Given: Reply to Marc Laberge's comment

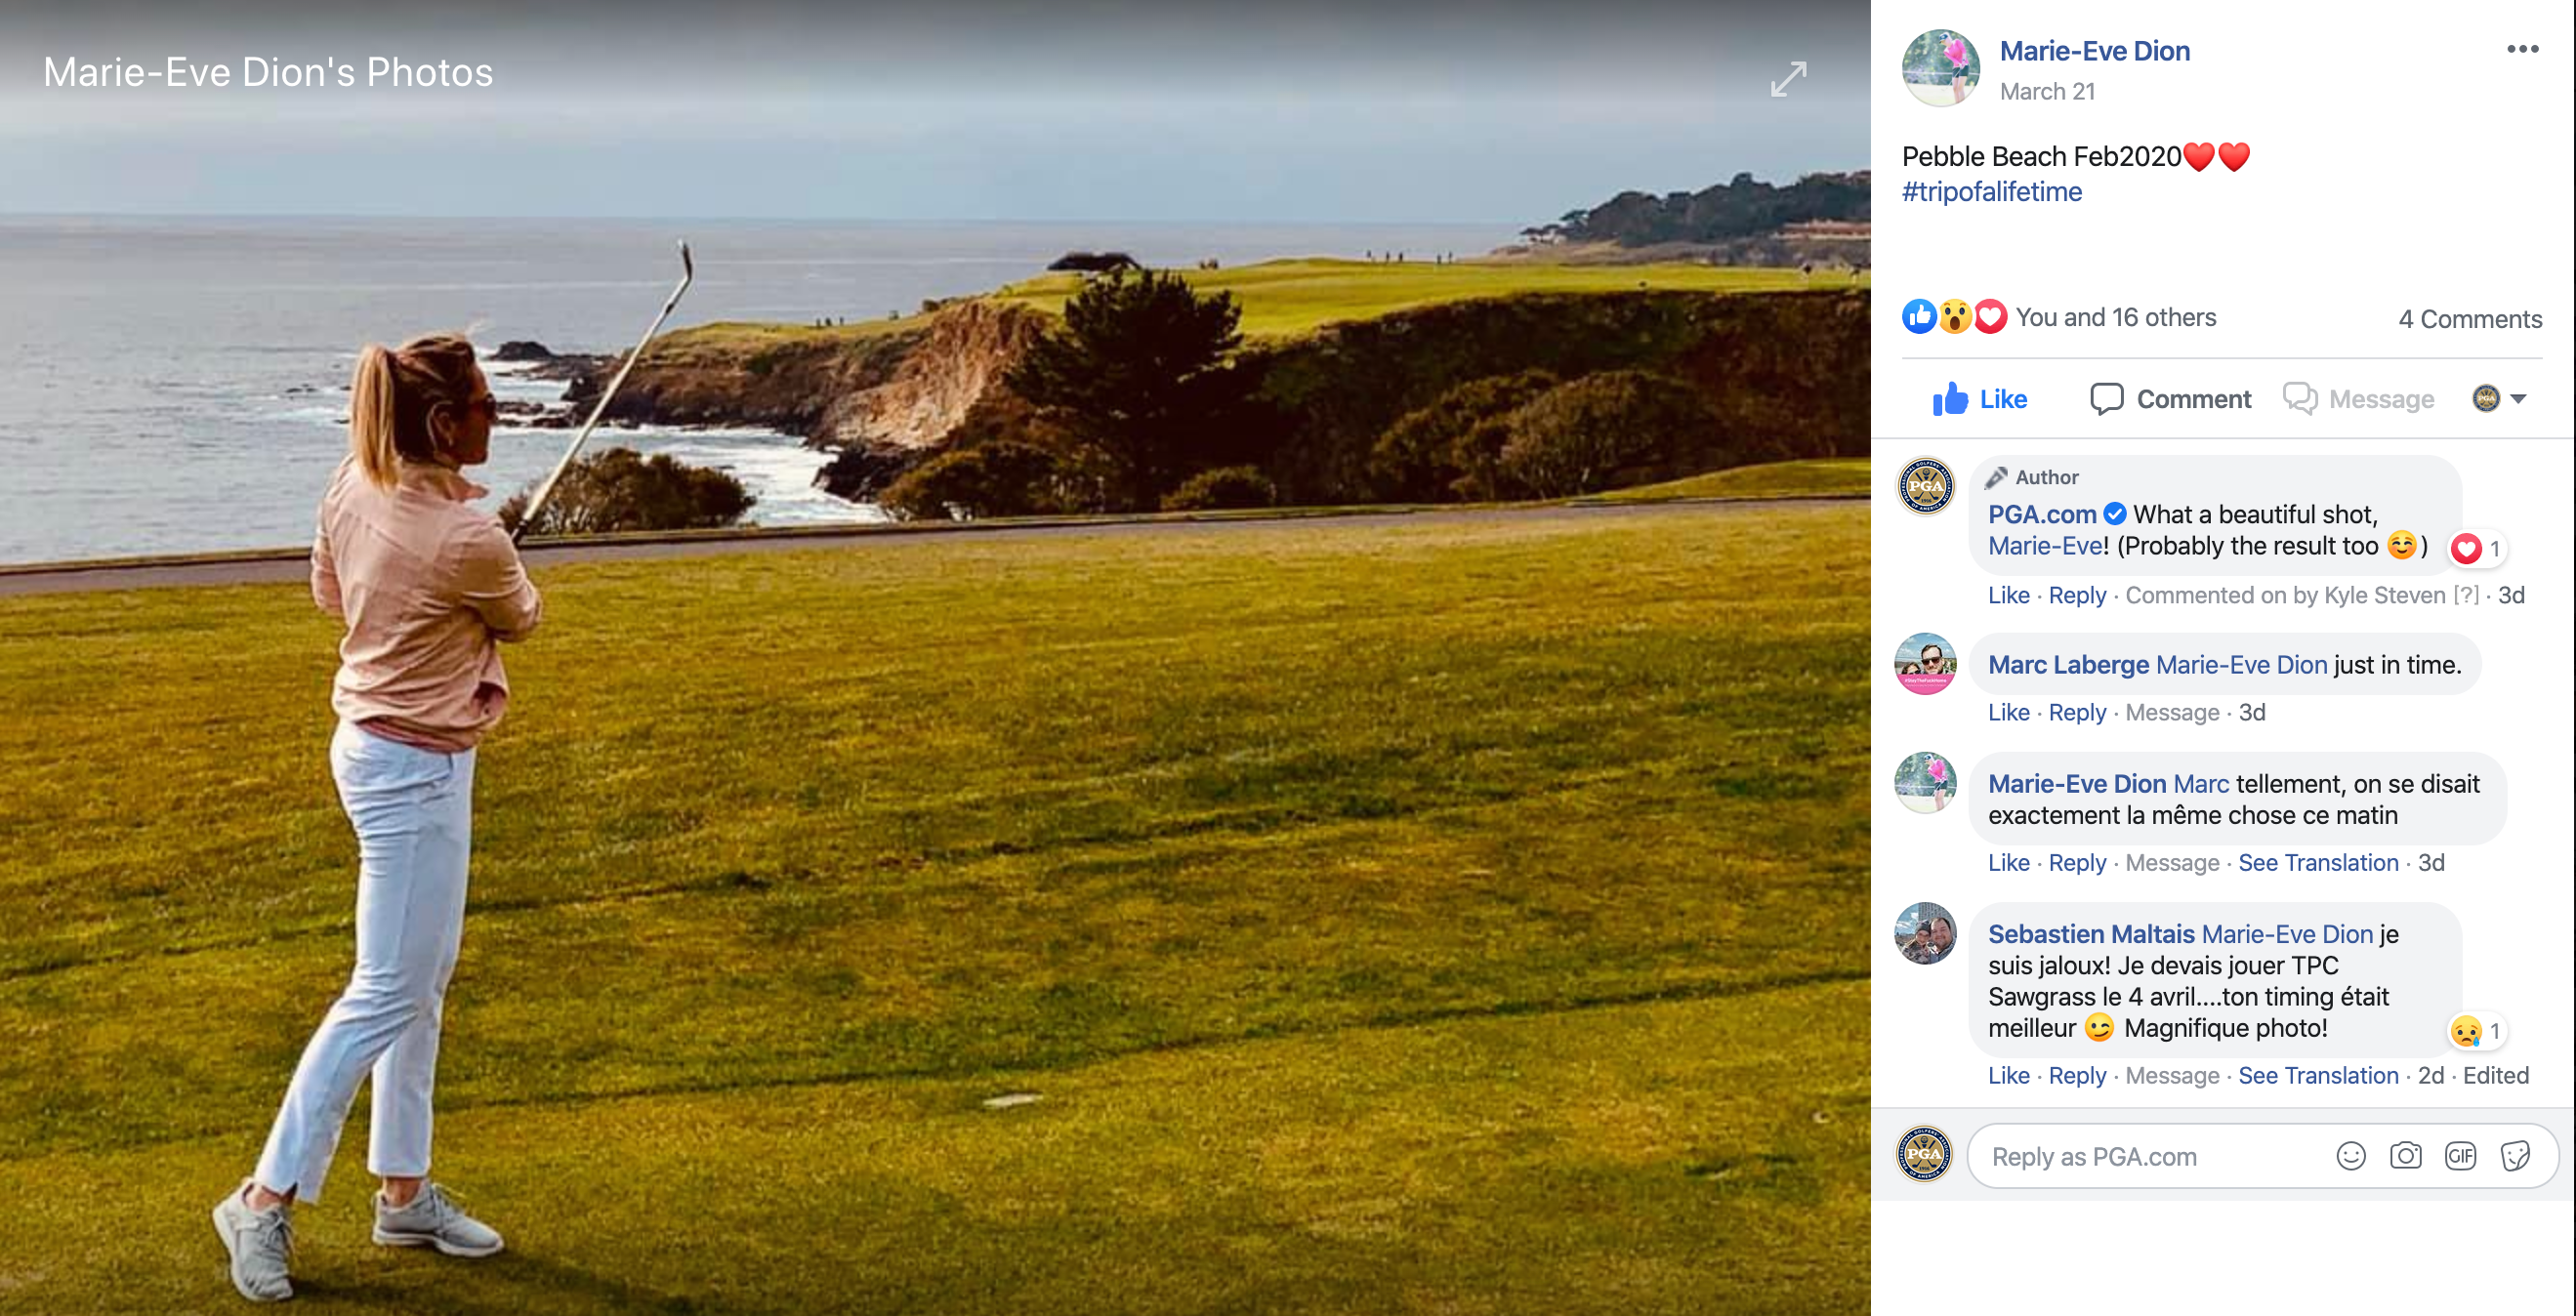Looking at the screenshot, I should [x=2076, y=712].
